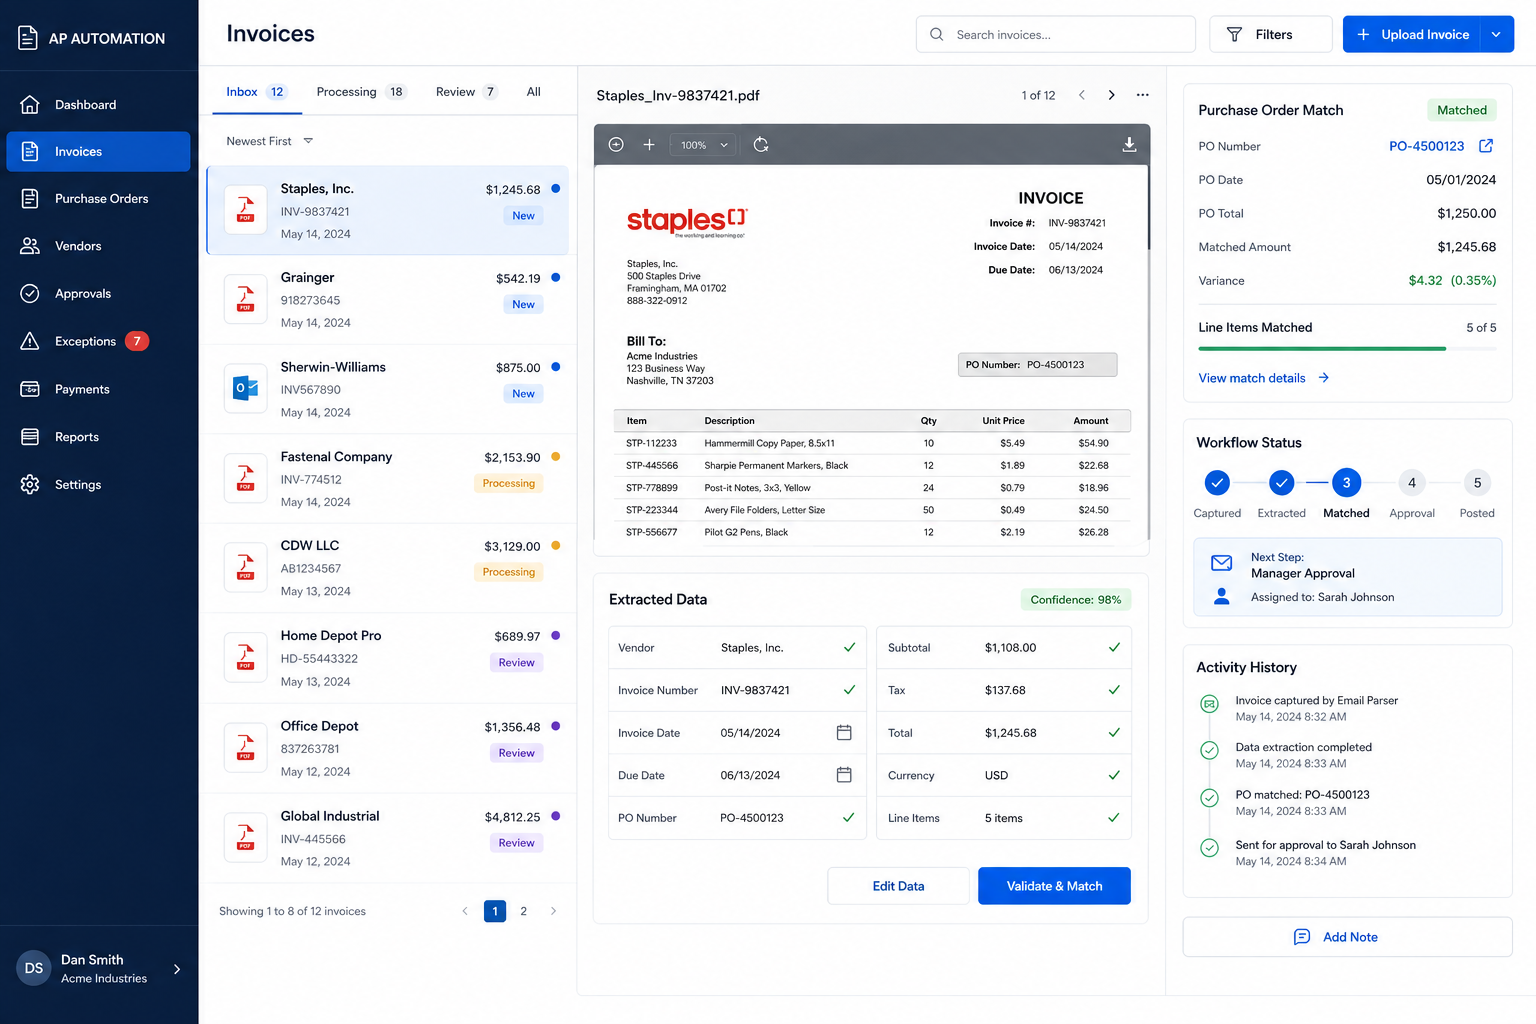This screenshot has width=1536, height=1024.
Task: Toggle the Subtotal verification check
Action: [1114, 648]
